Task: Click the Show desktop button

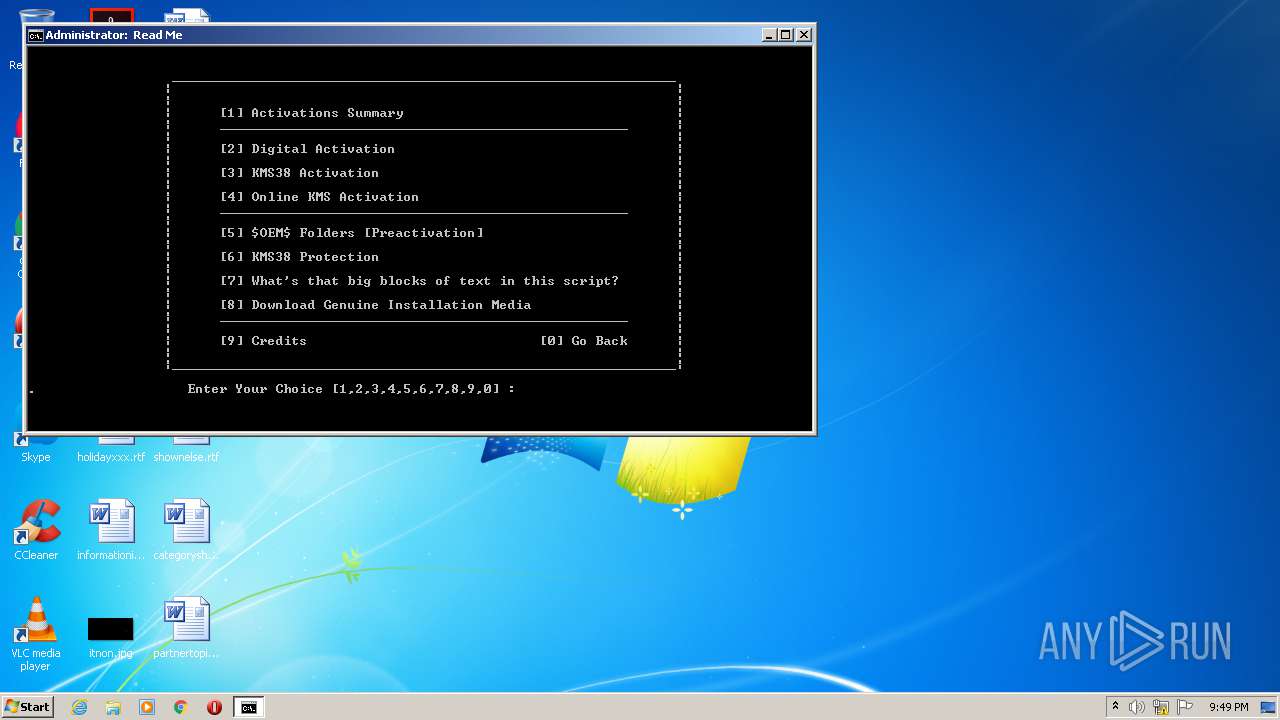Action: pos(1270,707)
